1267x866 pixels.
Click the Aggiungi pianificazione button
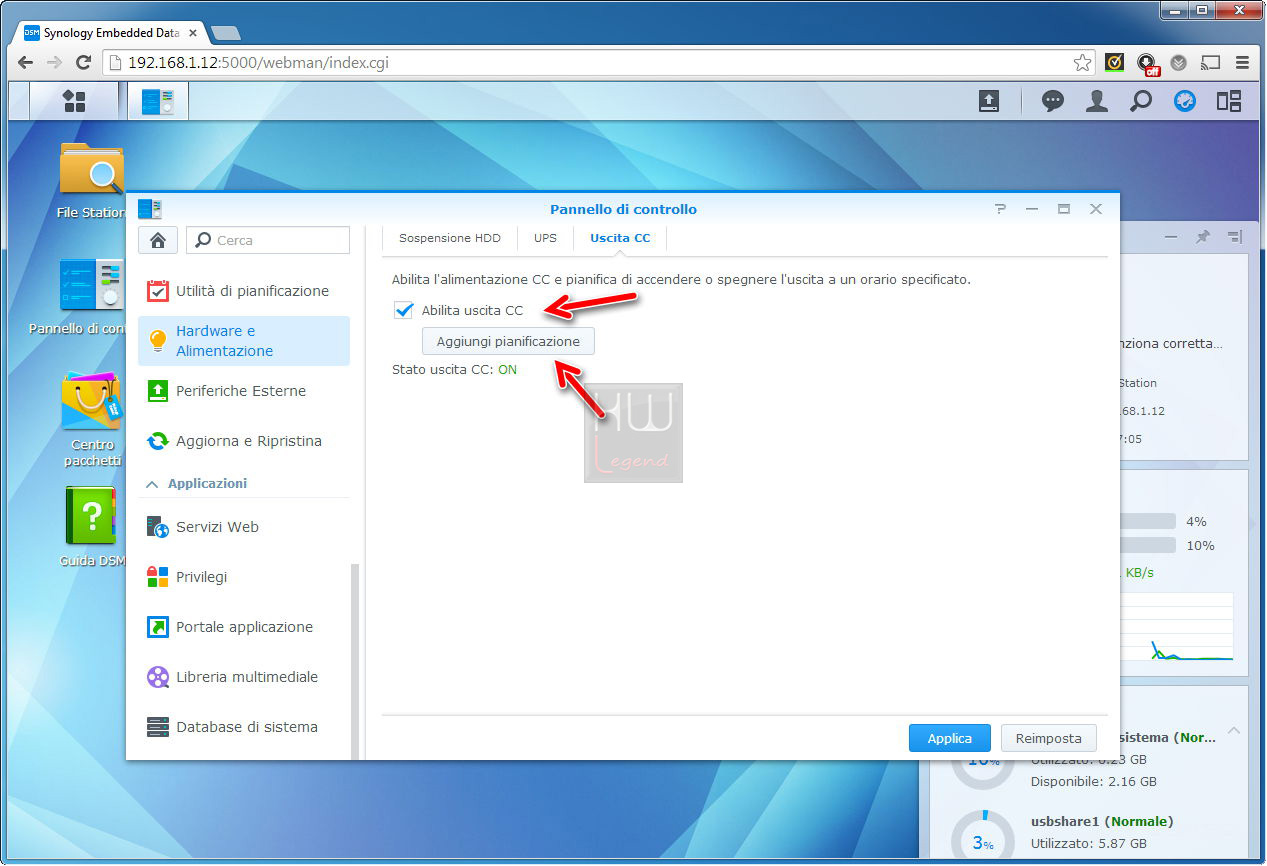(508, 341)
